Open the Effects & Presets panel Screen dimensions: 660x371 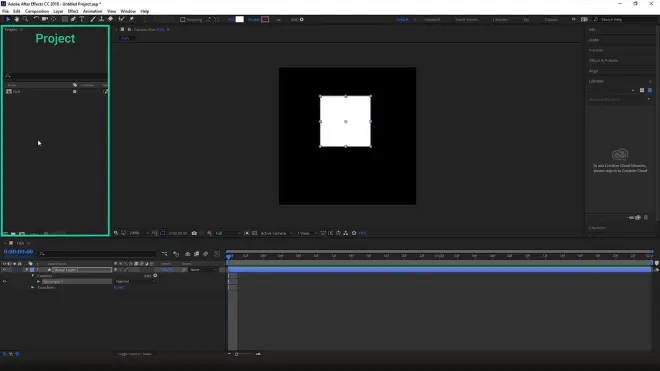click(603, 60)
